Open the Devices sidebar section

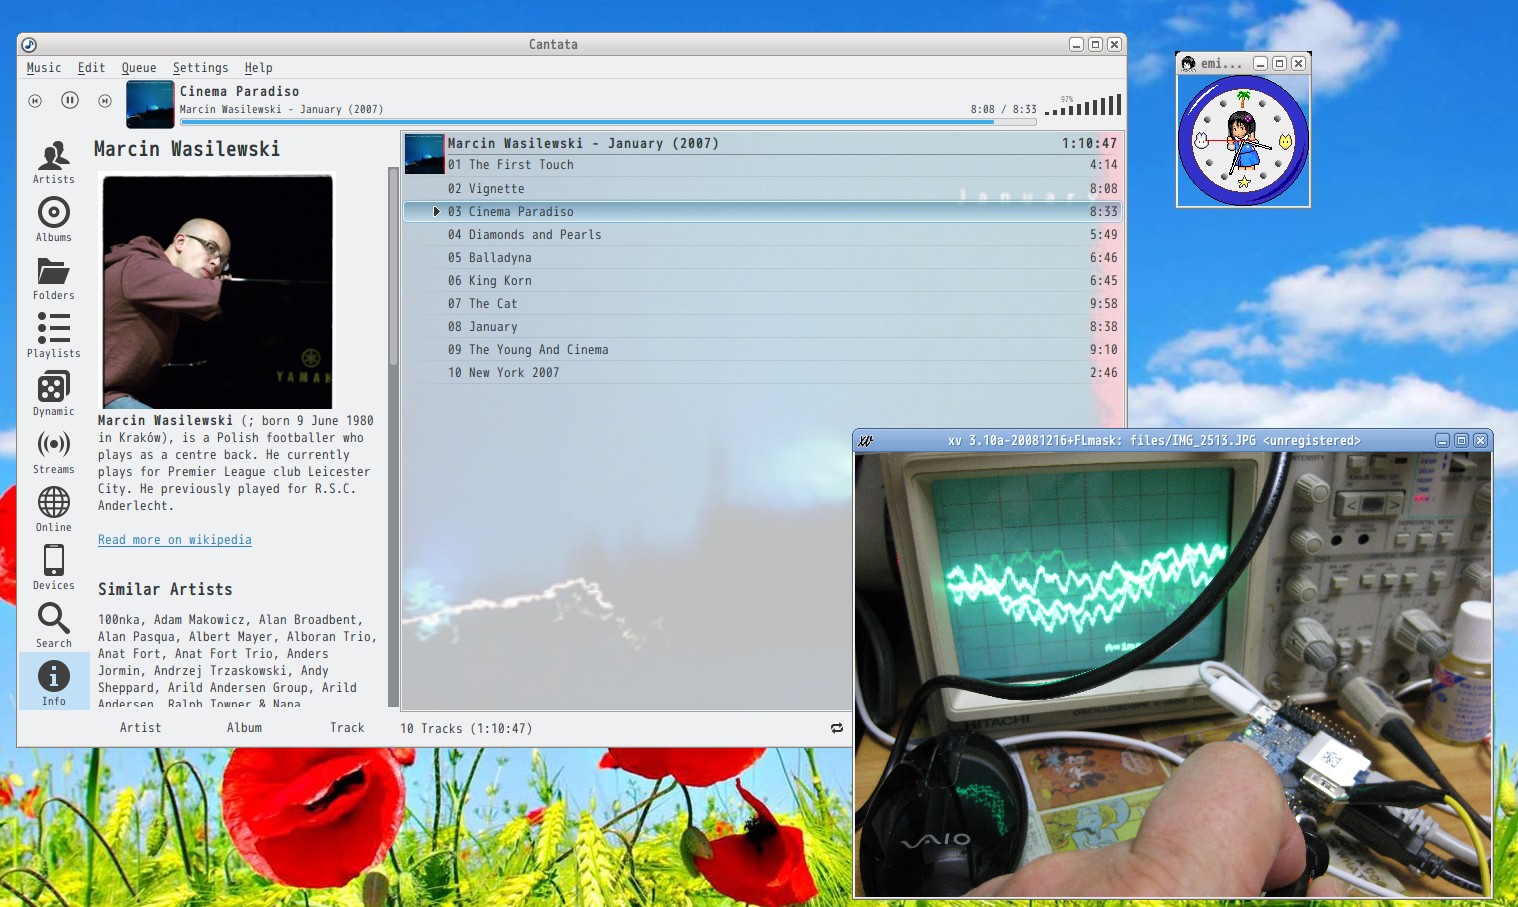click(x=53, y=567)
